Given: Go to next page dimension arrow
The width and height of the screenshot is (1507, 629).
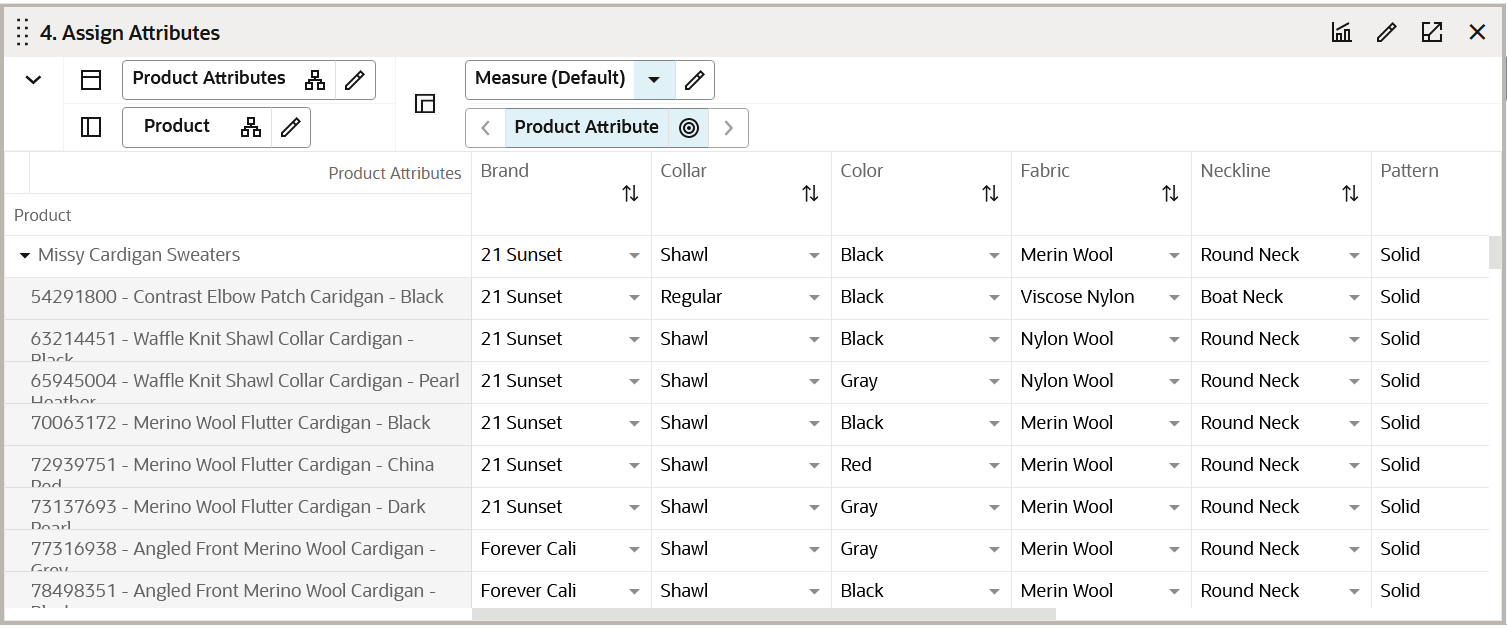Looking at the screenshot, I should (729, 128).
